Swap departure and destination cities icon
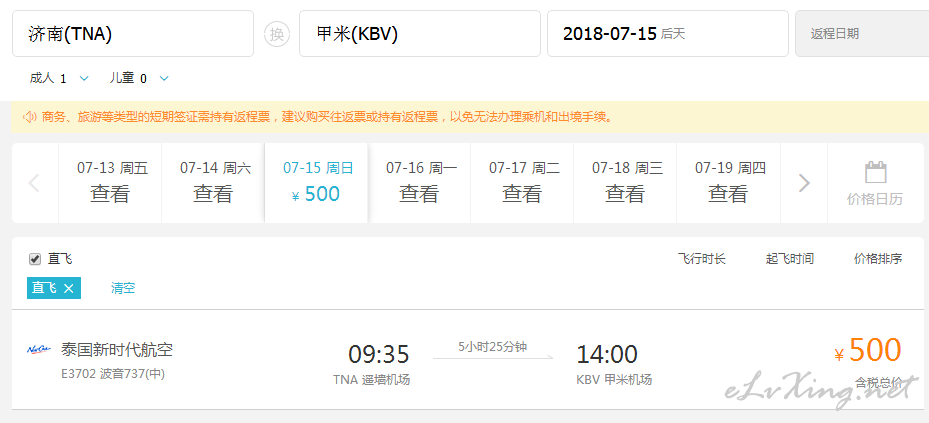This screenshot has height=423, width=929. click(x=277, y=34)
